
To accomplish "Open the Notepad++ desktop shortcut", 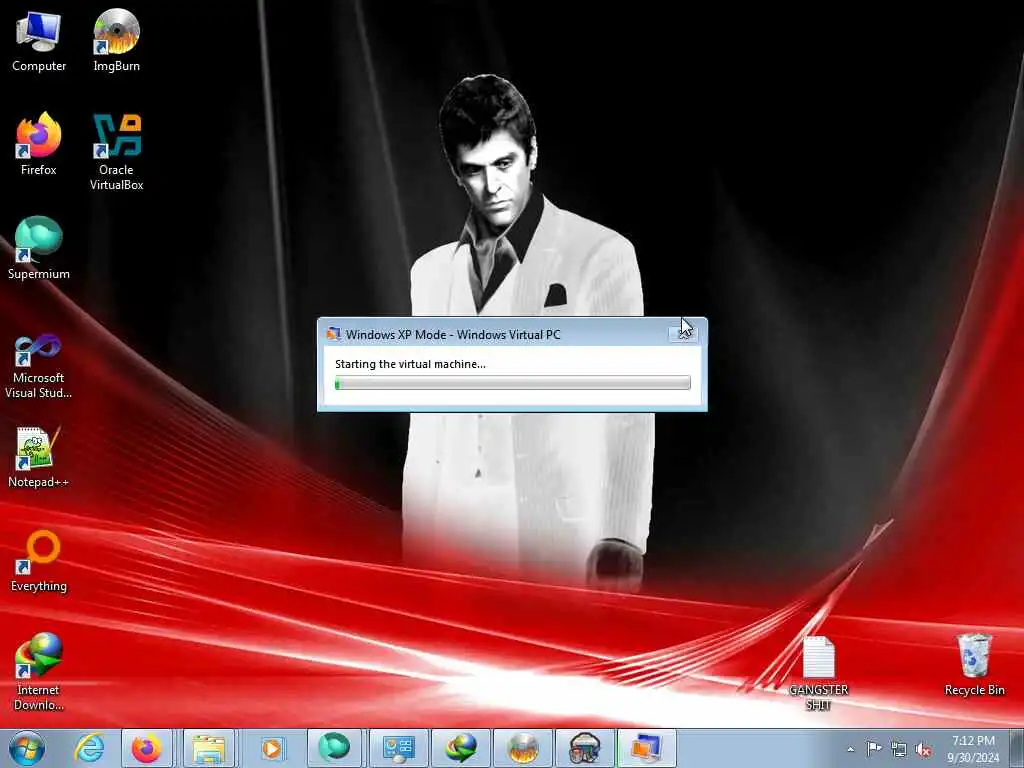I will point(39,457).
